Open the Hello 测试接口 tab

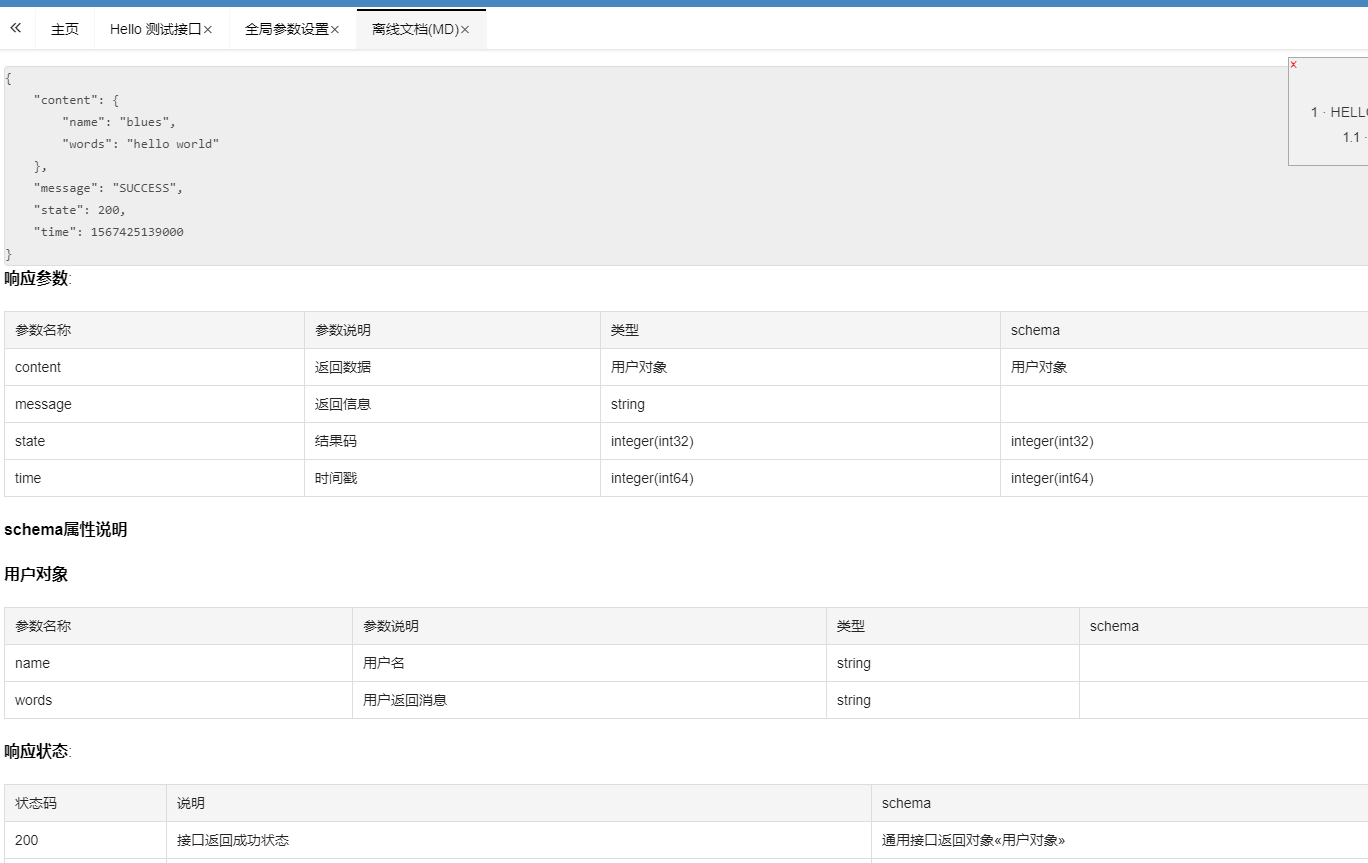click(x=155, y=29)
